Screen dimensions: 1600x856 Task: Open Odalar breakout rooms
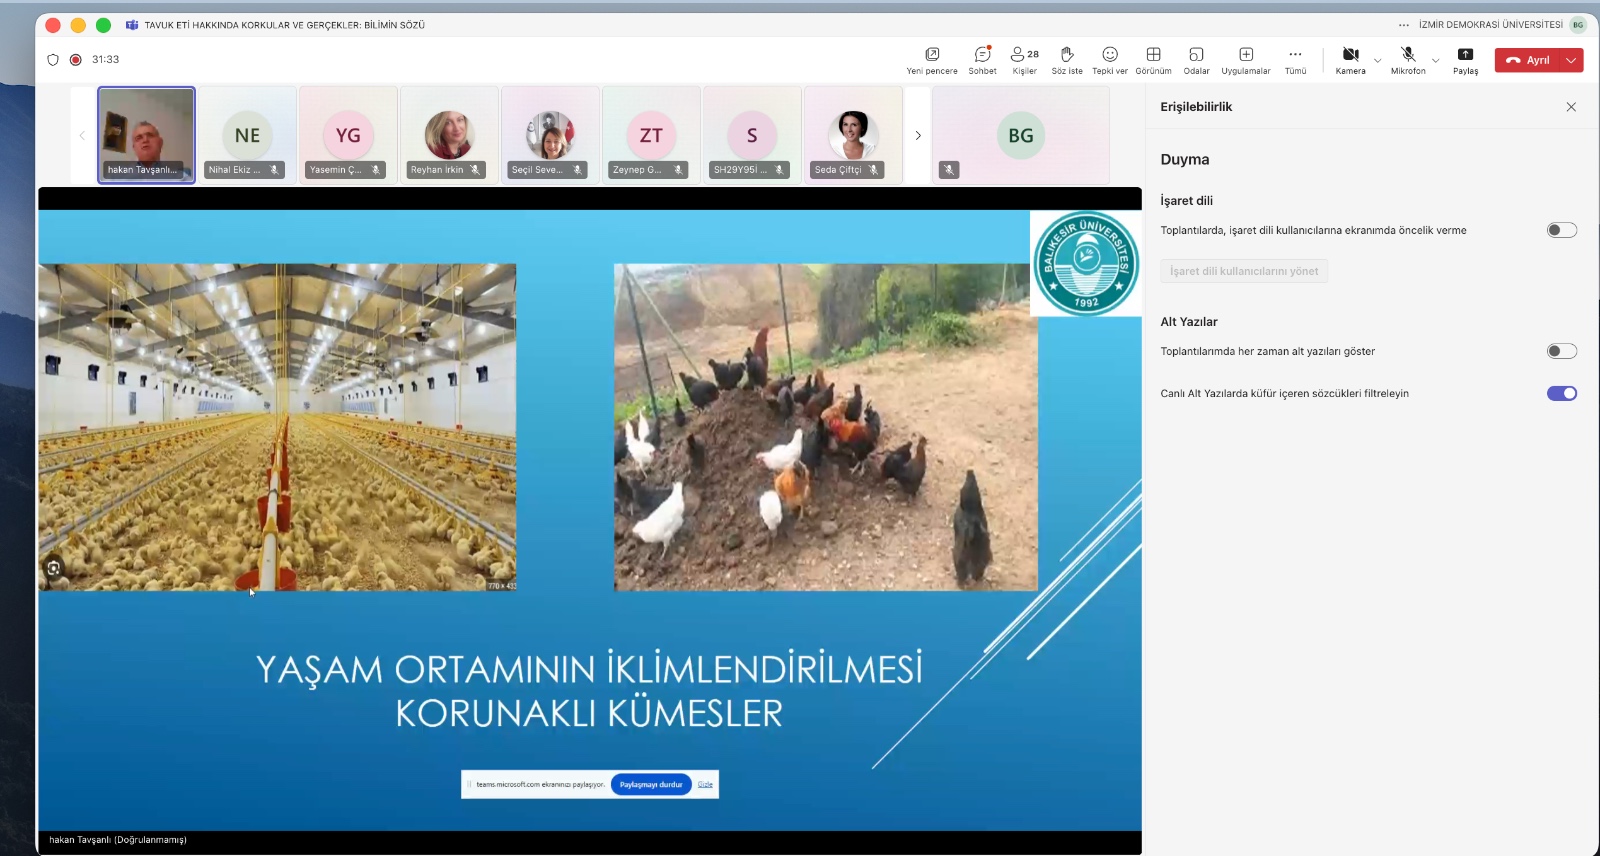pyautogui.click(x=1196, y=60)
